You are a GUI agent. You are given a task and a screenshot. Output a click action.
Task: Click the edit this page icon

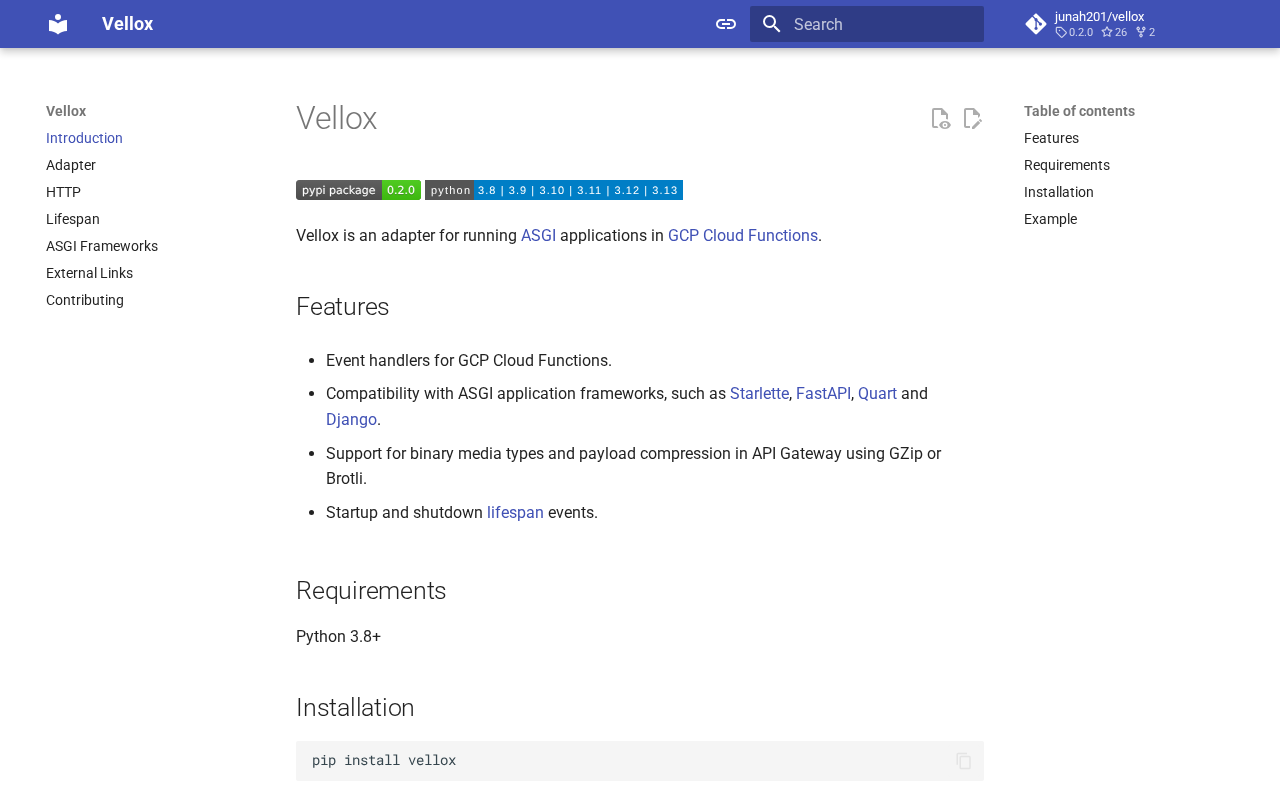(x=972, y=119)
